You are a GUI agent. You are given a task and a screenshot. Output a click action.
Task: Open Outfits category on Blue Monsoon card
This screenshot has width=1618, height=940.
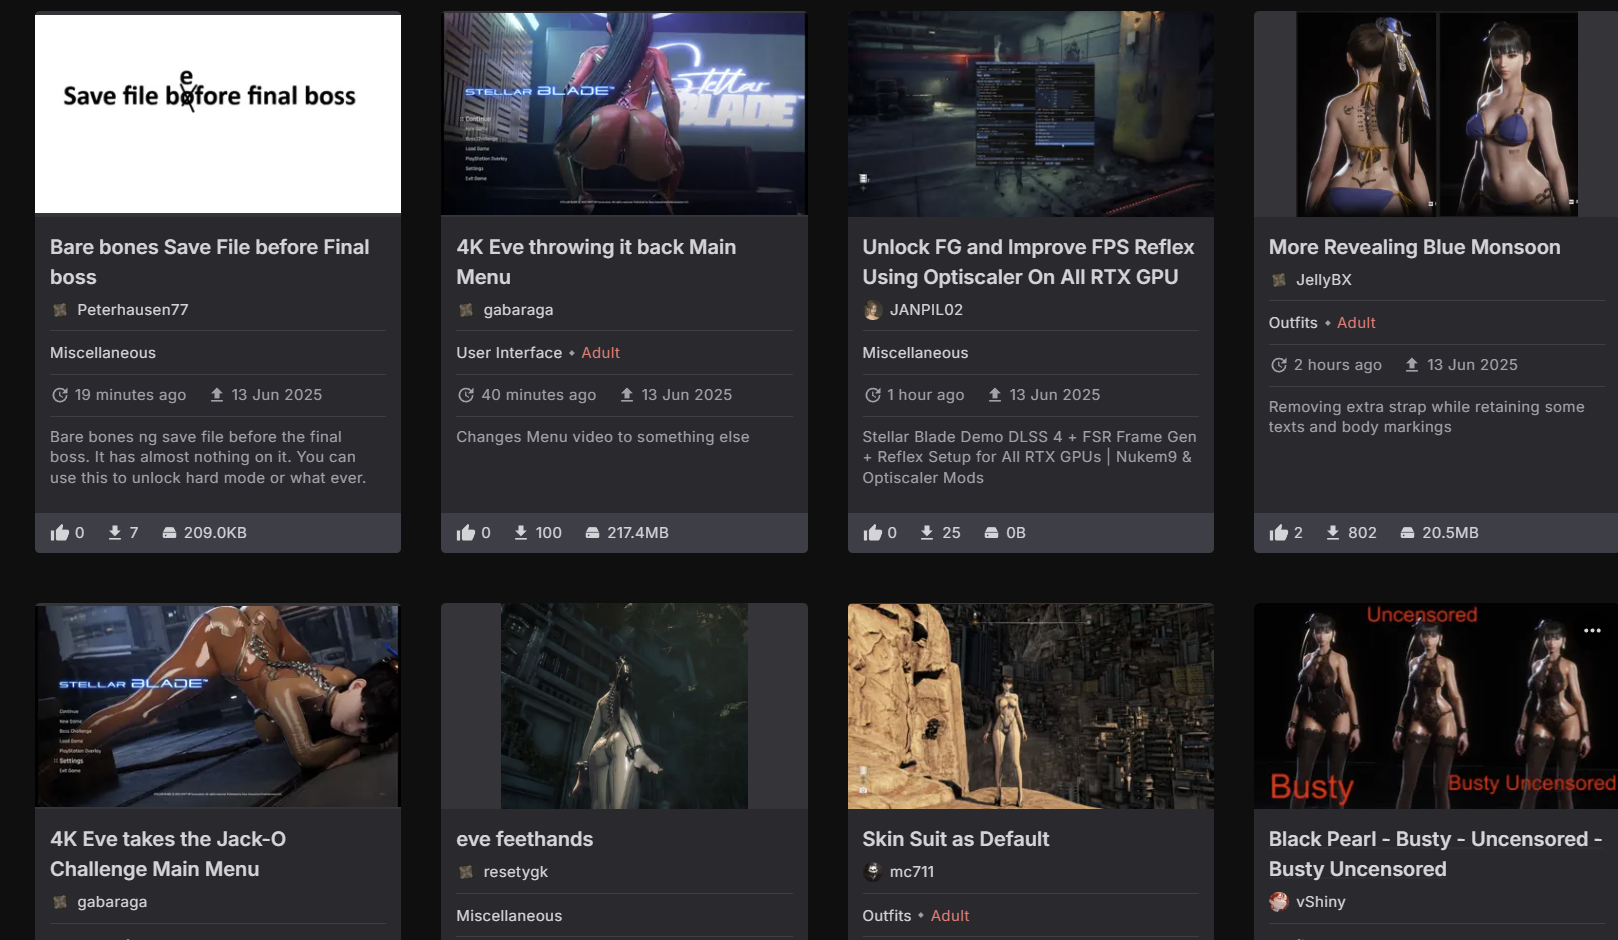click(1293, 323)
